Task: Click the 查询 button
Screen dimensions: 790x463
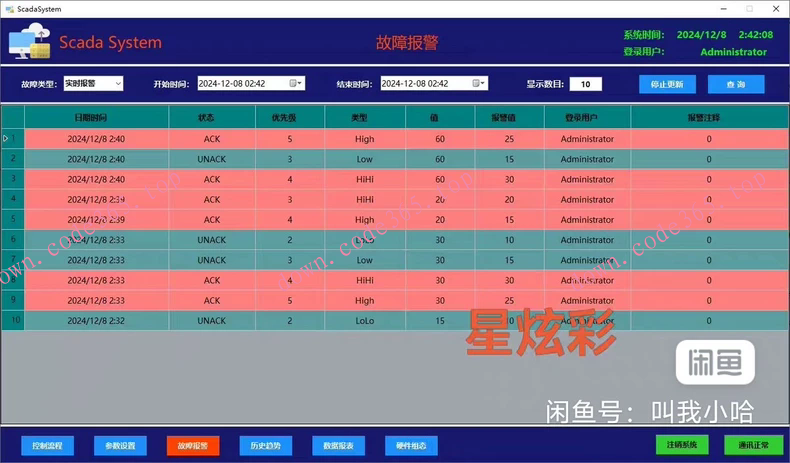Action: [x=736, y=84]
